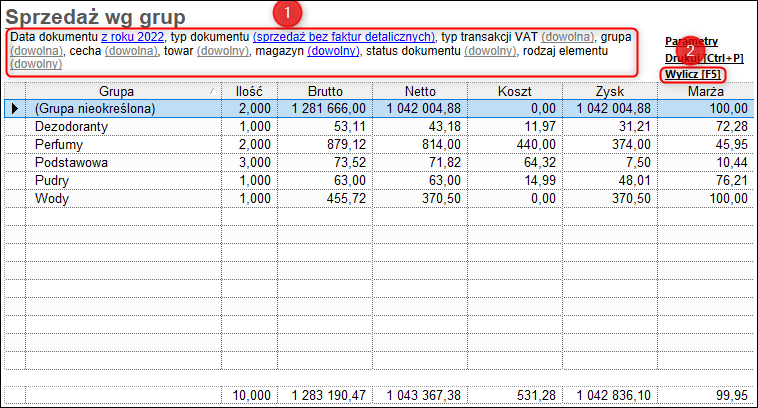
Task: Click Dezodoranty Brutto value 53,11
Action: (x=350, y=127)
